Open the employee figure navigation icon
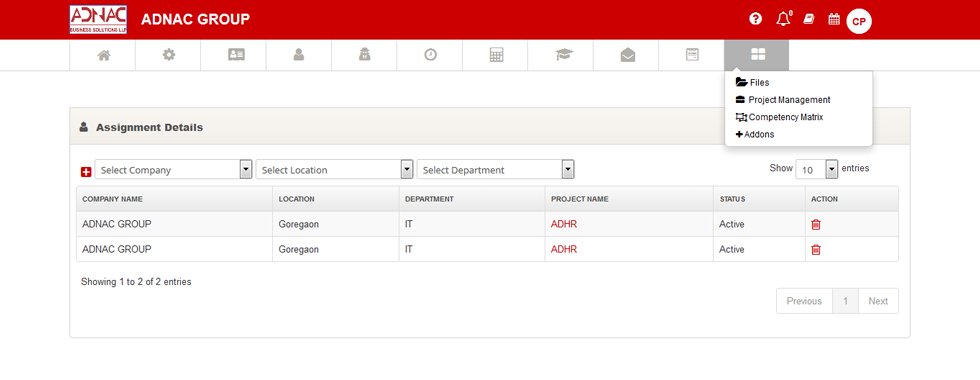 364,55
